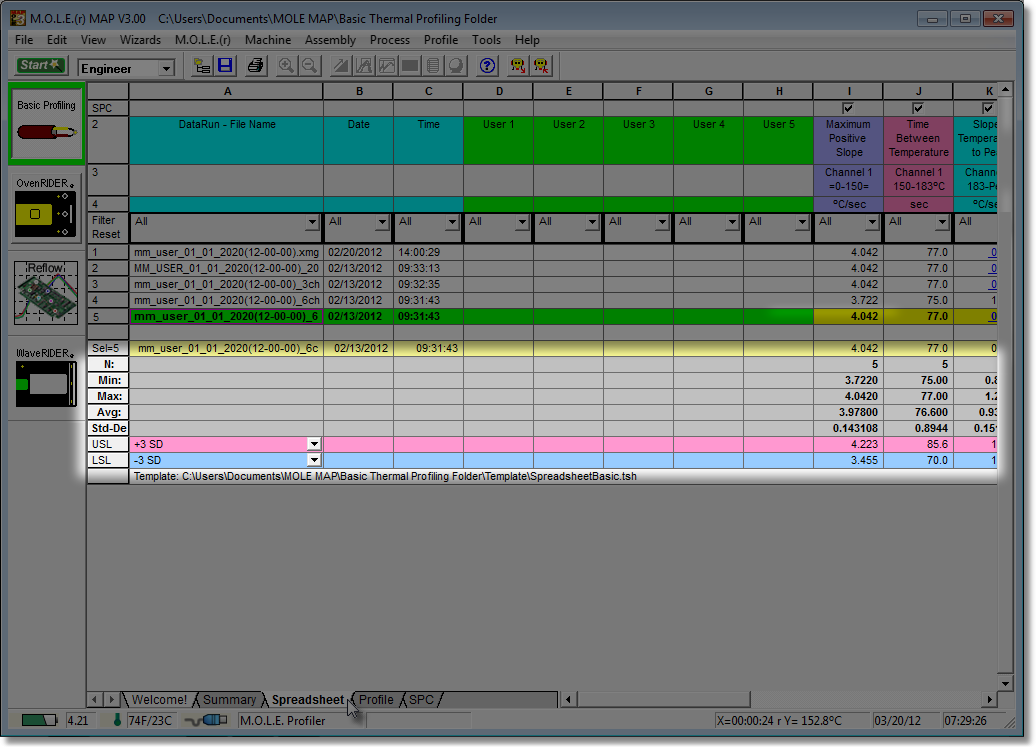
Task: Select row 4 slope value 3.722
Action: (x=848, y=300)
